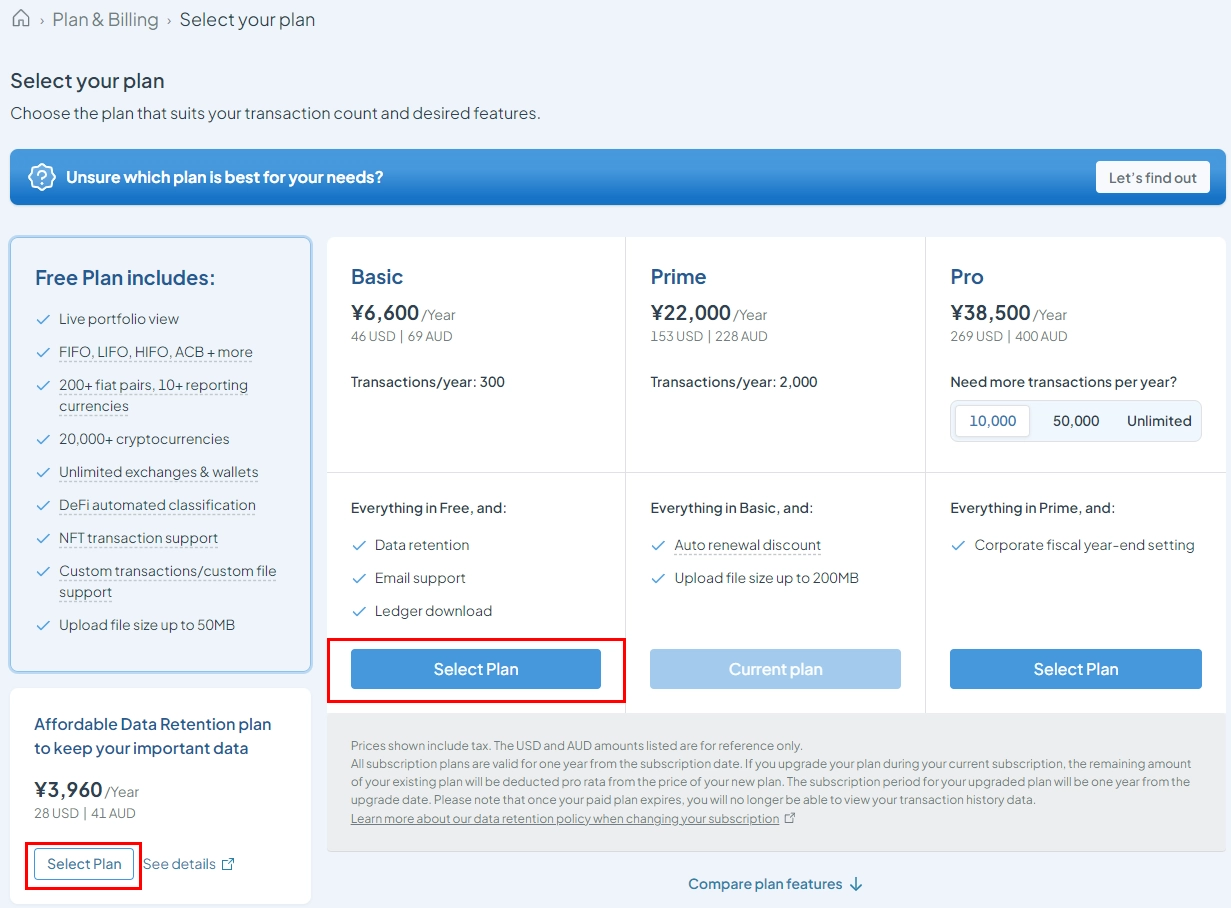Click the NFT transaction support feature
The width and height of the screenshot is (1231, 908).
[138, 538]
